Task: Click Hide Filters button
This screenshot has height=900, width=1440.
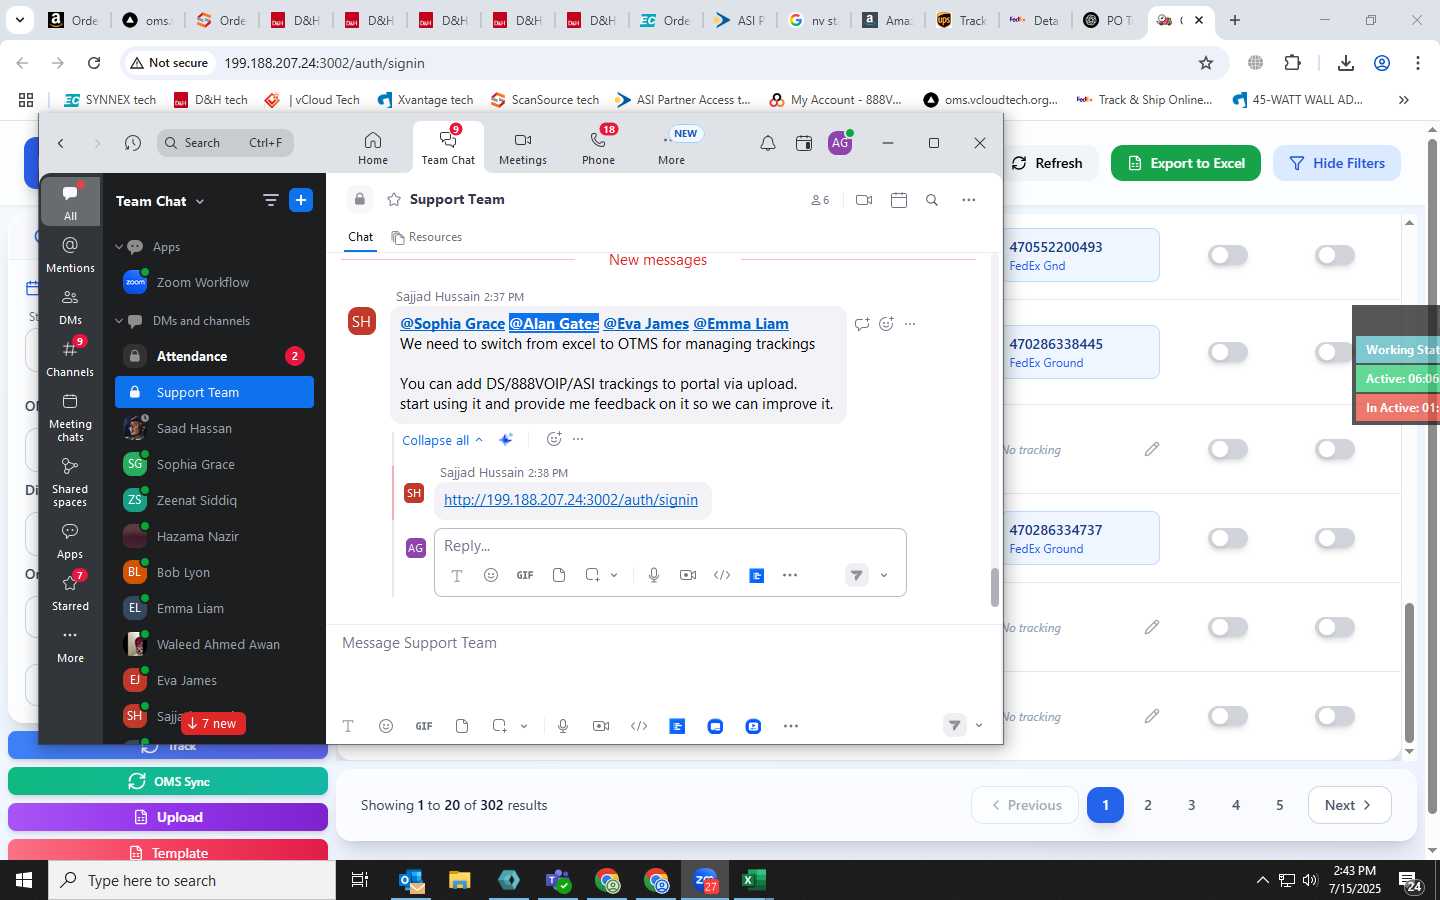Action: (x=1337, y=163)
